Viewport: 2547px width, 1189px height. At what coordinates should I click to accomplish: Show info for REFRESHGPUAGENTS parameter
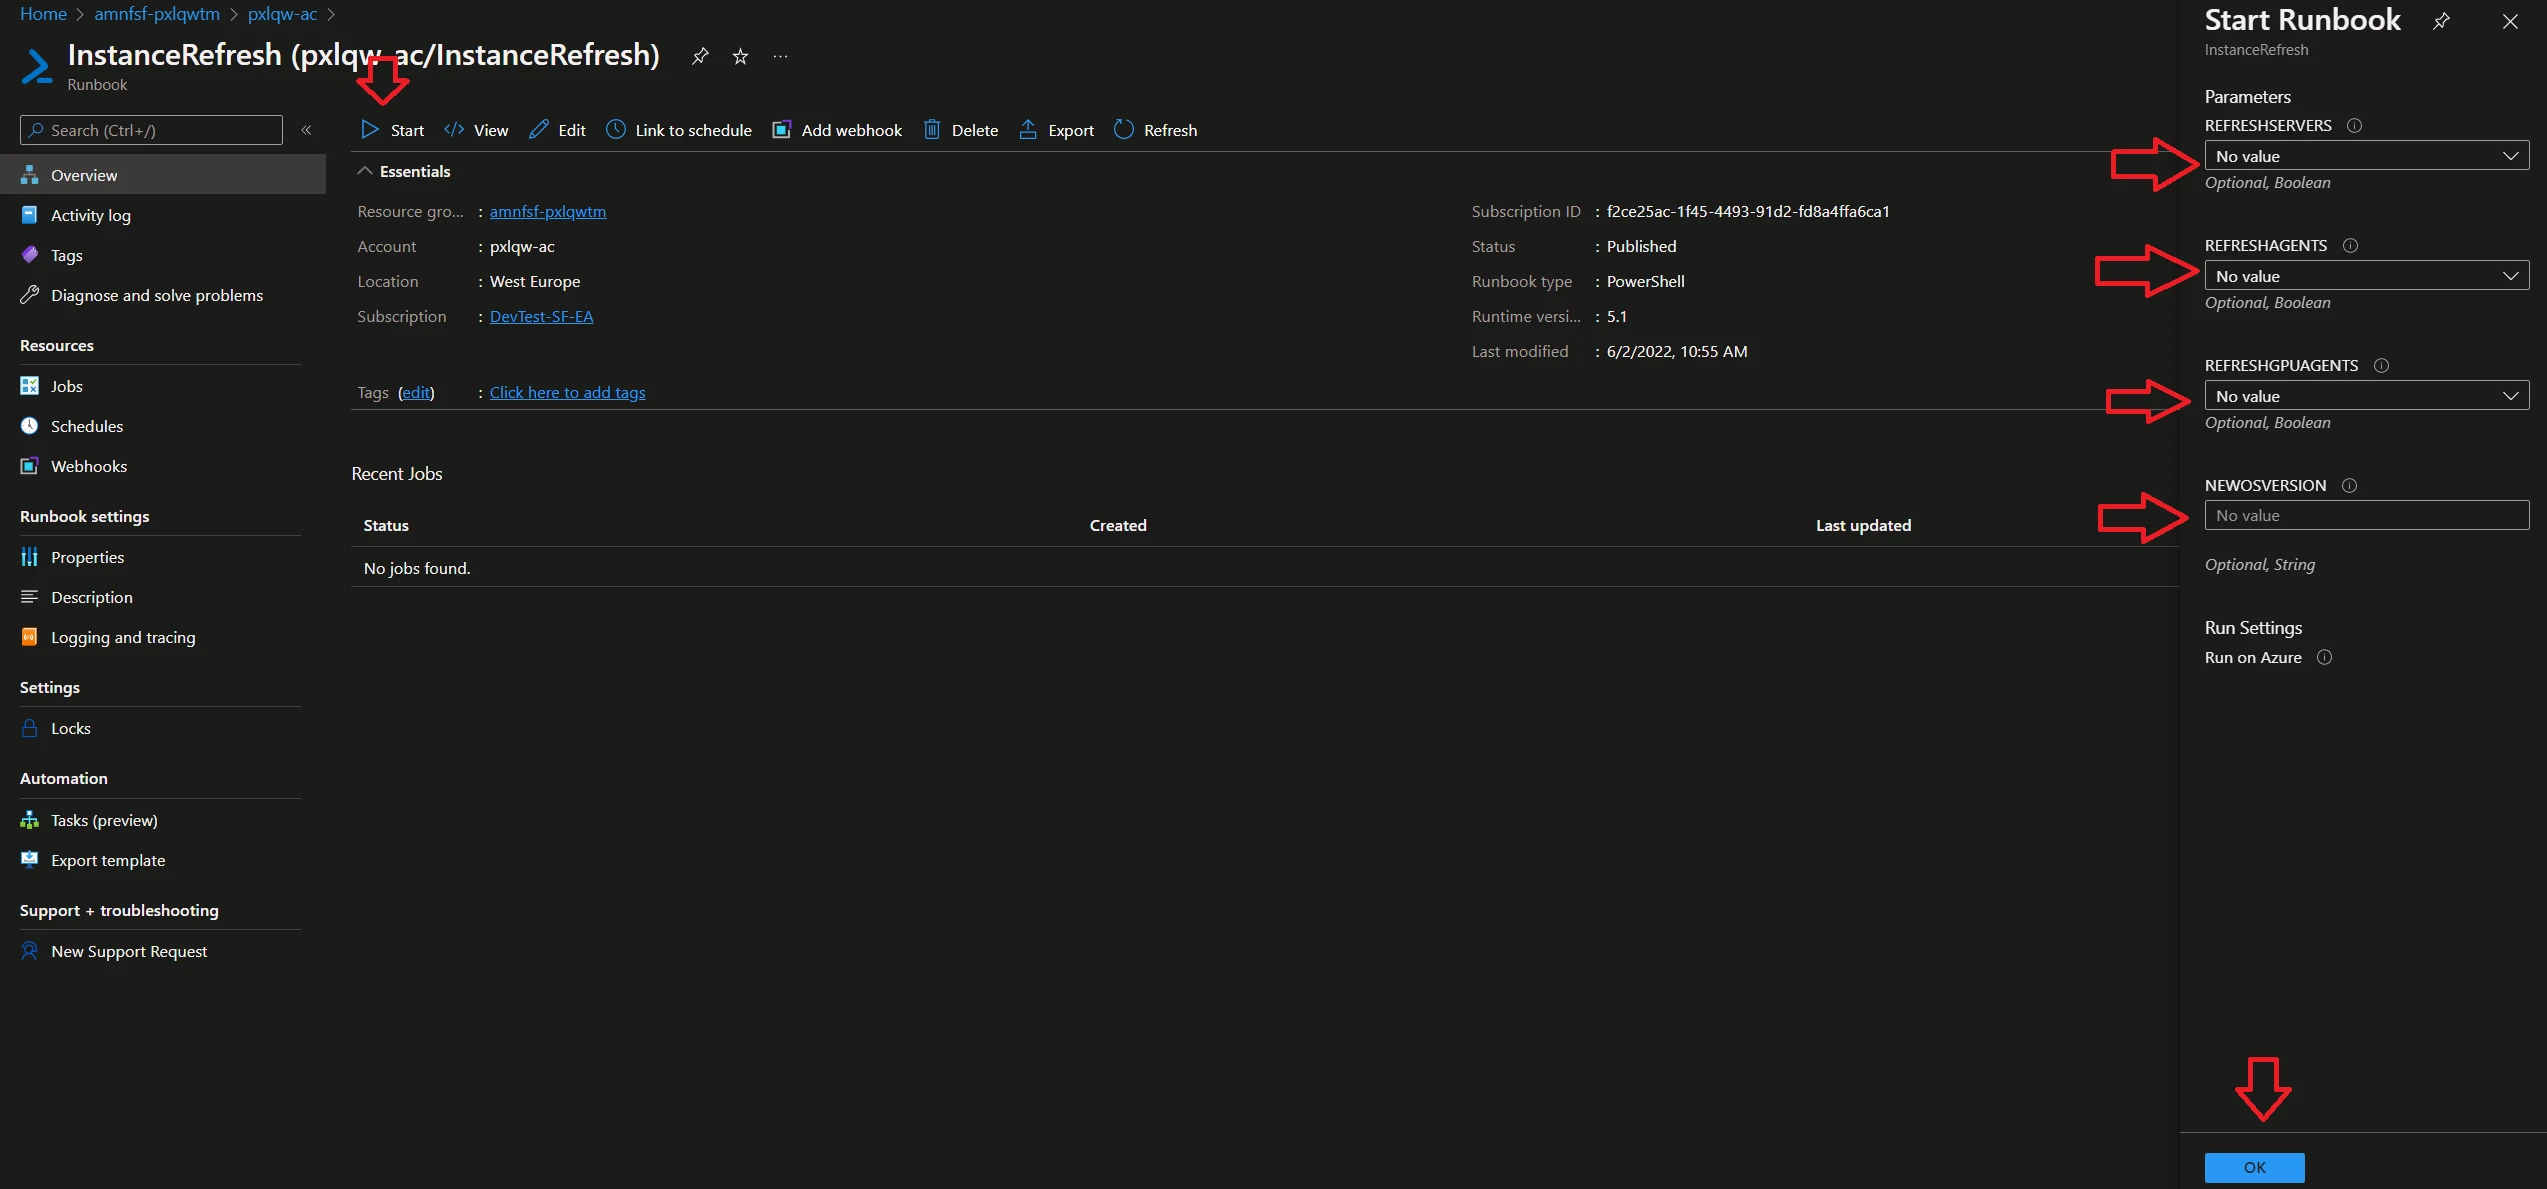[2381, 366]
